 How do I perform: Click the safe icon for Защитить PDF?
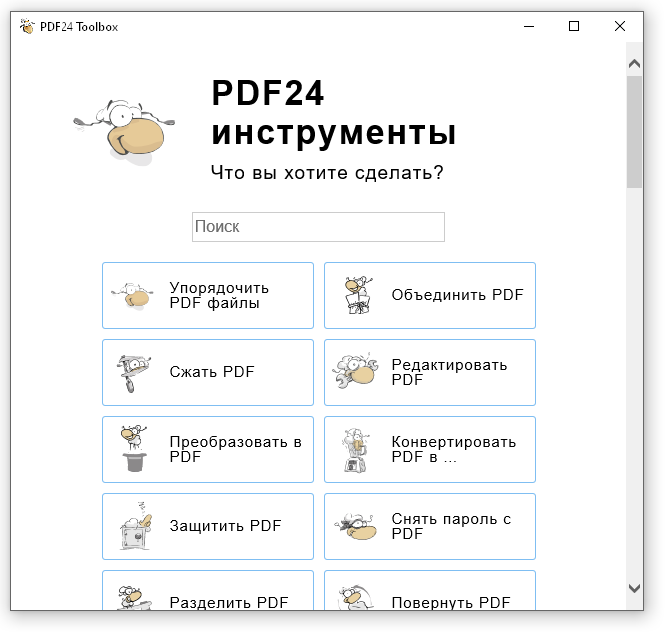tap(136, 526)
